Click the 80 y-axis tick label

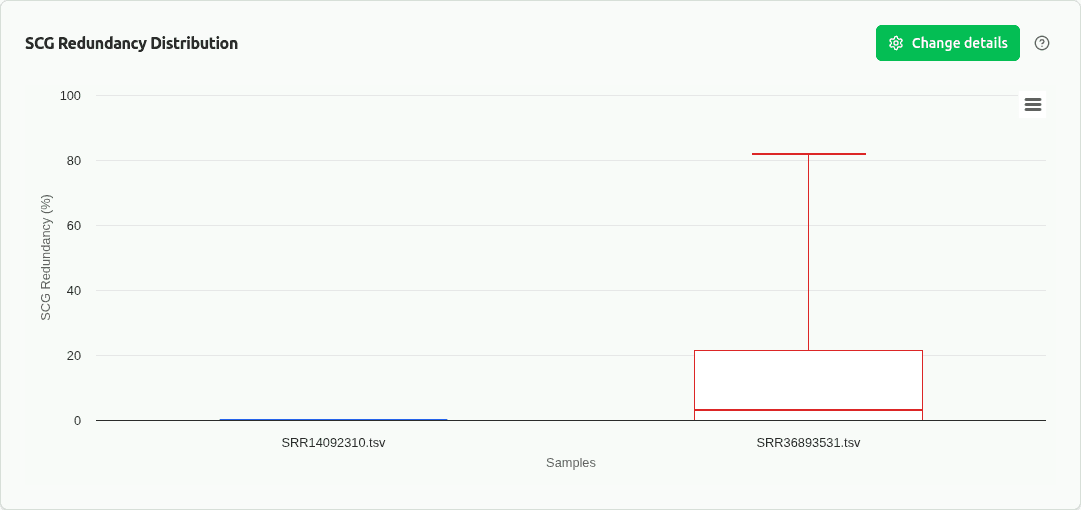73,160
